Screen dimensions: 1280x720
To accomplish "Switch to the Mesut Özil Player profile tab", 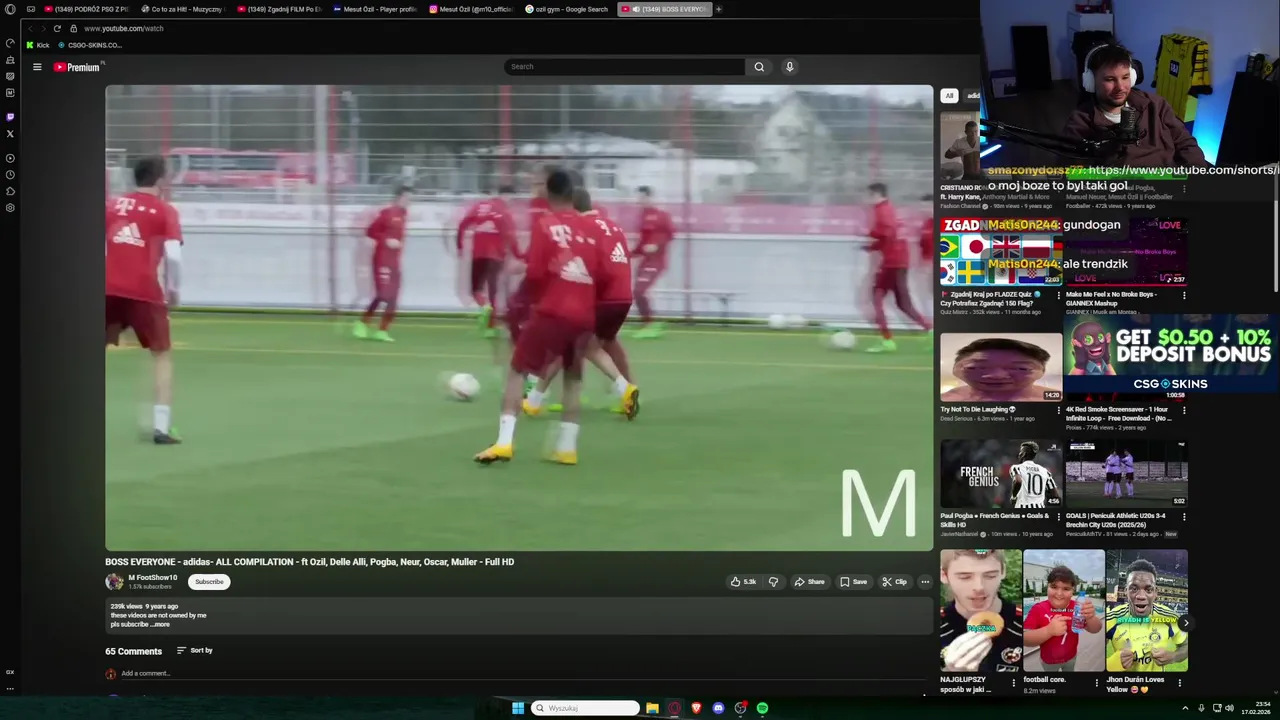I will click(x=375, y=9).
